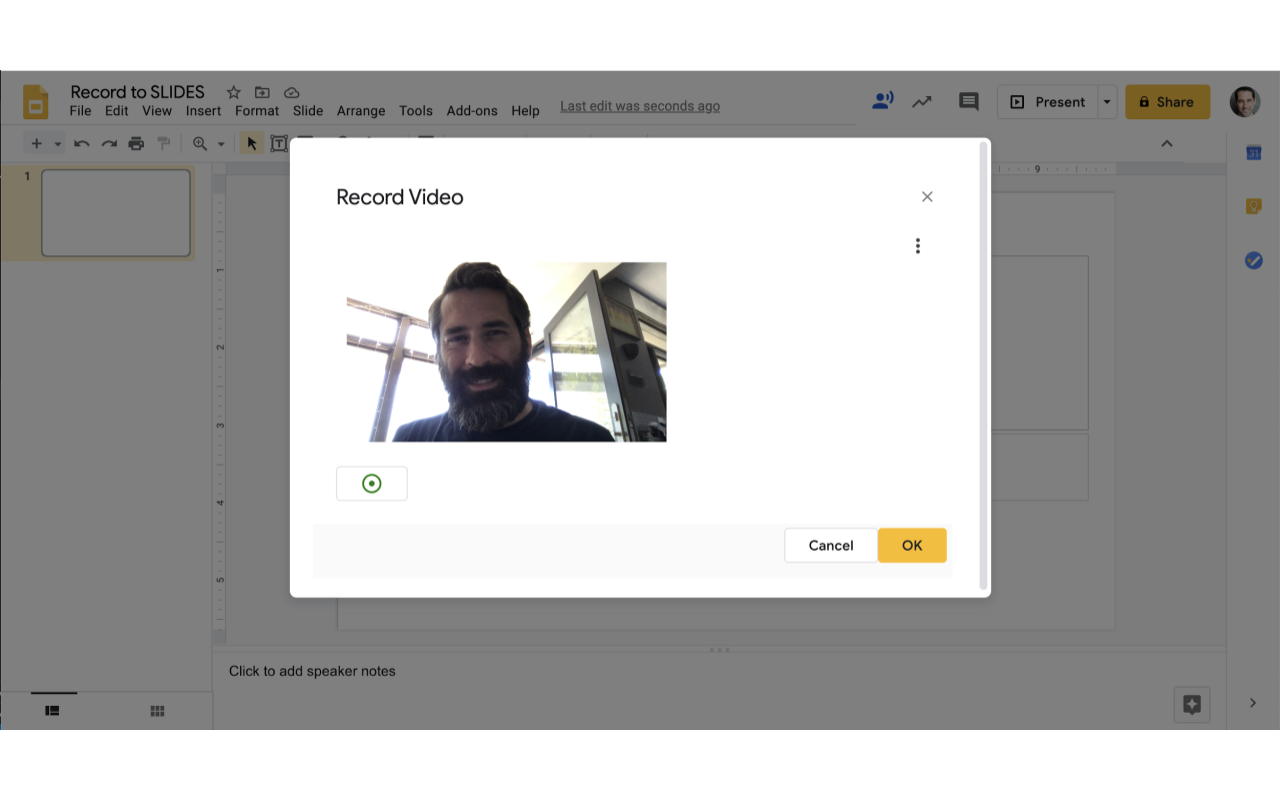This screenshot has height=800, width=1280.
Task: Open the activity dashboard trend icon
Action: coord(922,101)
